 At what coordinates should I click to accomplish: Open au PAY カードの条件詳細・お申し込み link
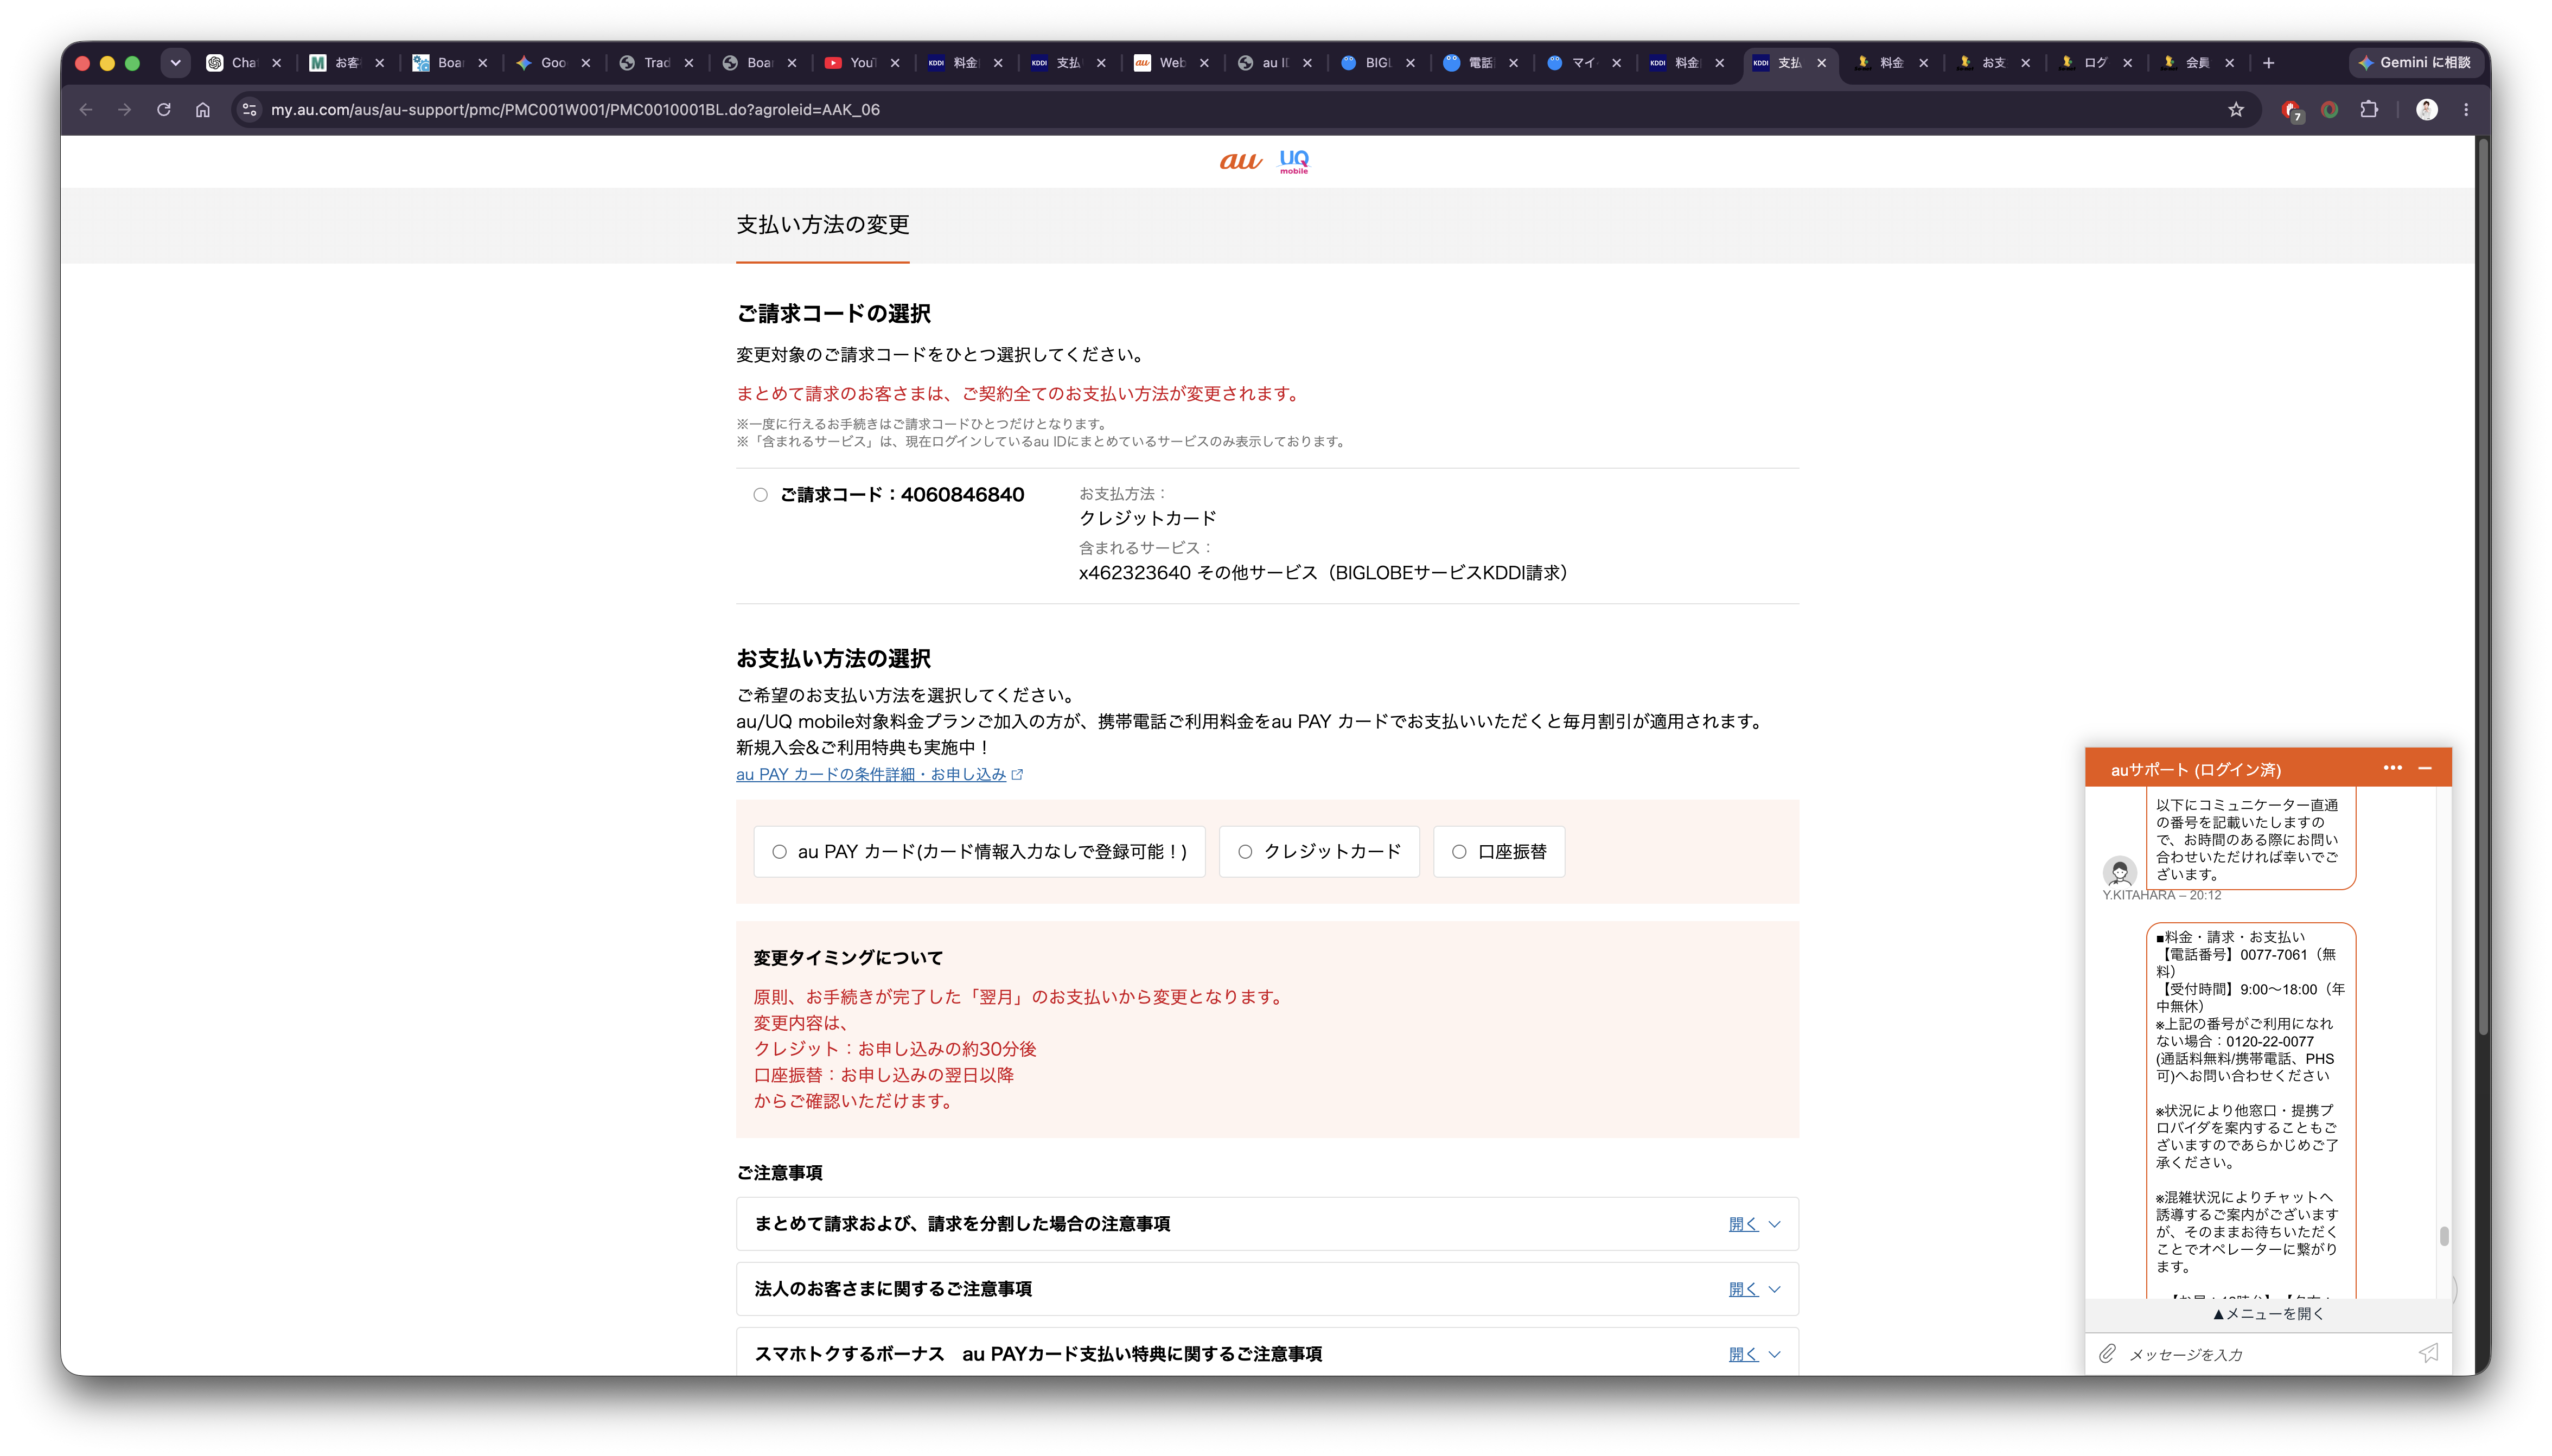point(879,774)
